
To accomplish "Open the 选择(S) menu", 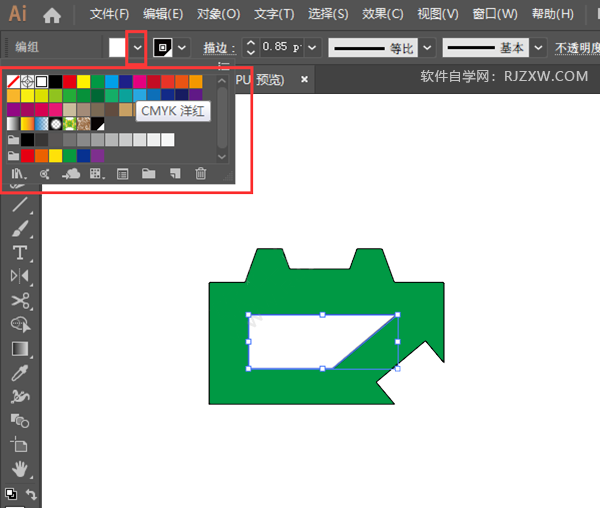I will tap(328, 14).
